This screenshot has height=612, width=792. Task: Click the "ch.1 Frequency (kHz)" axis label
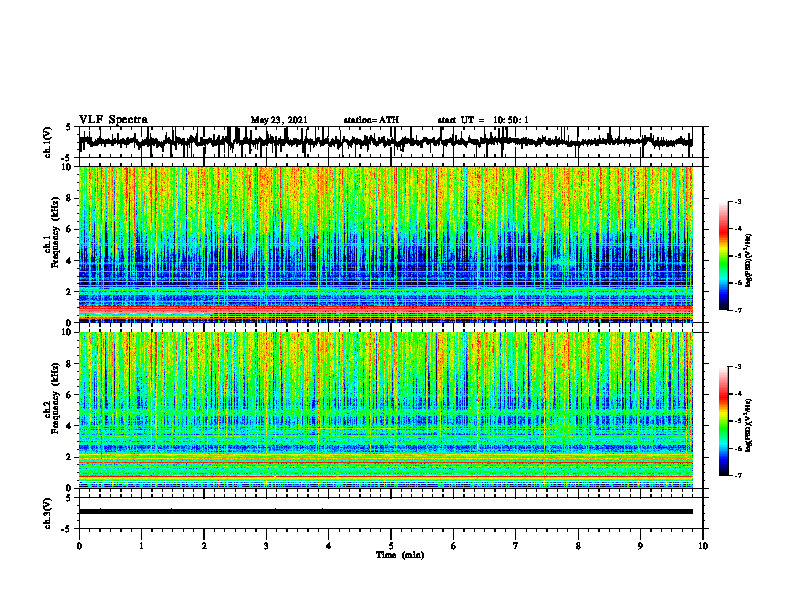52,232
